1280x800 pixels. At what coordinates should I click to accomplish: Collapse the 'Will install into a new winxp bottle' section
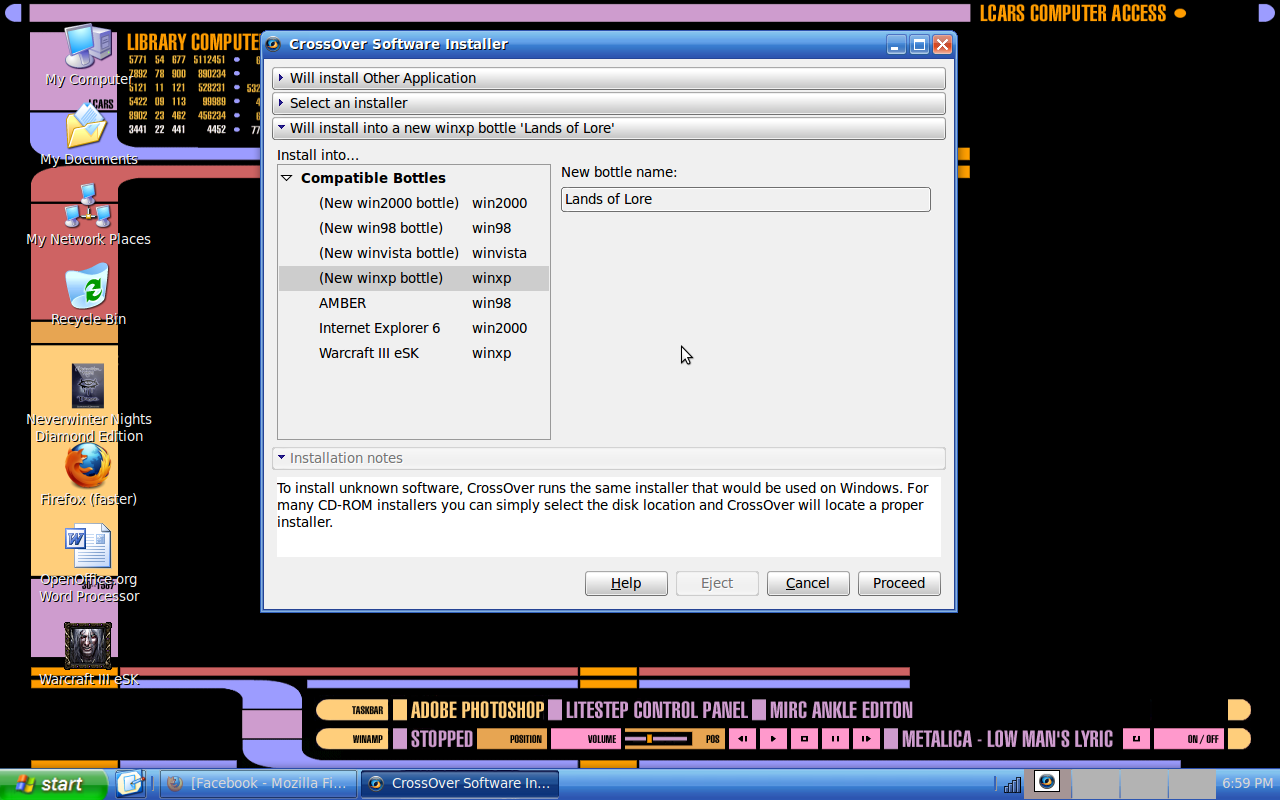(x=609, y=128)
